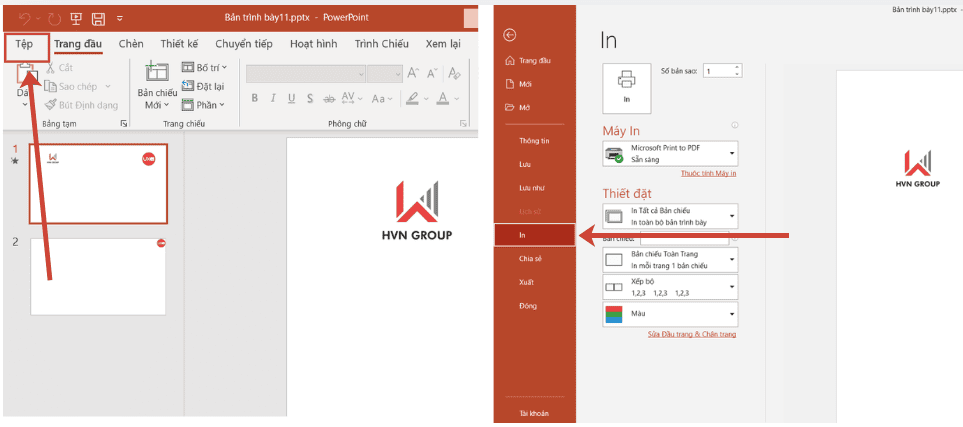
Task: Choose Mới in backstage menu
Action: (518, 84)
